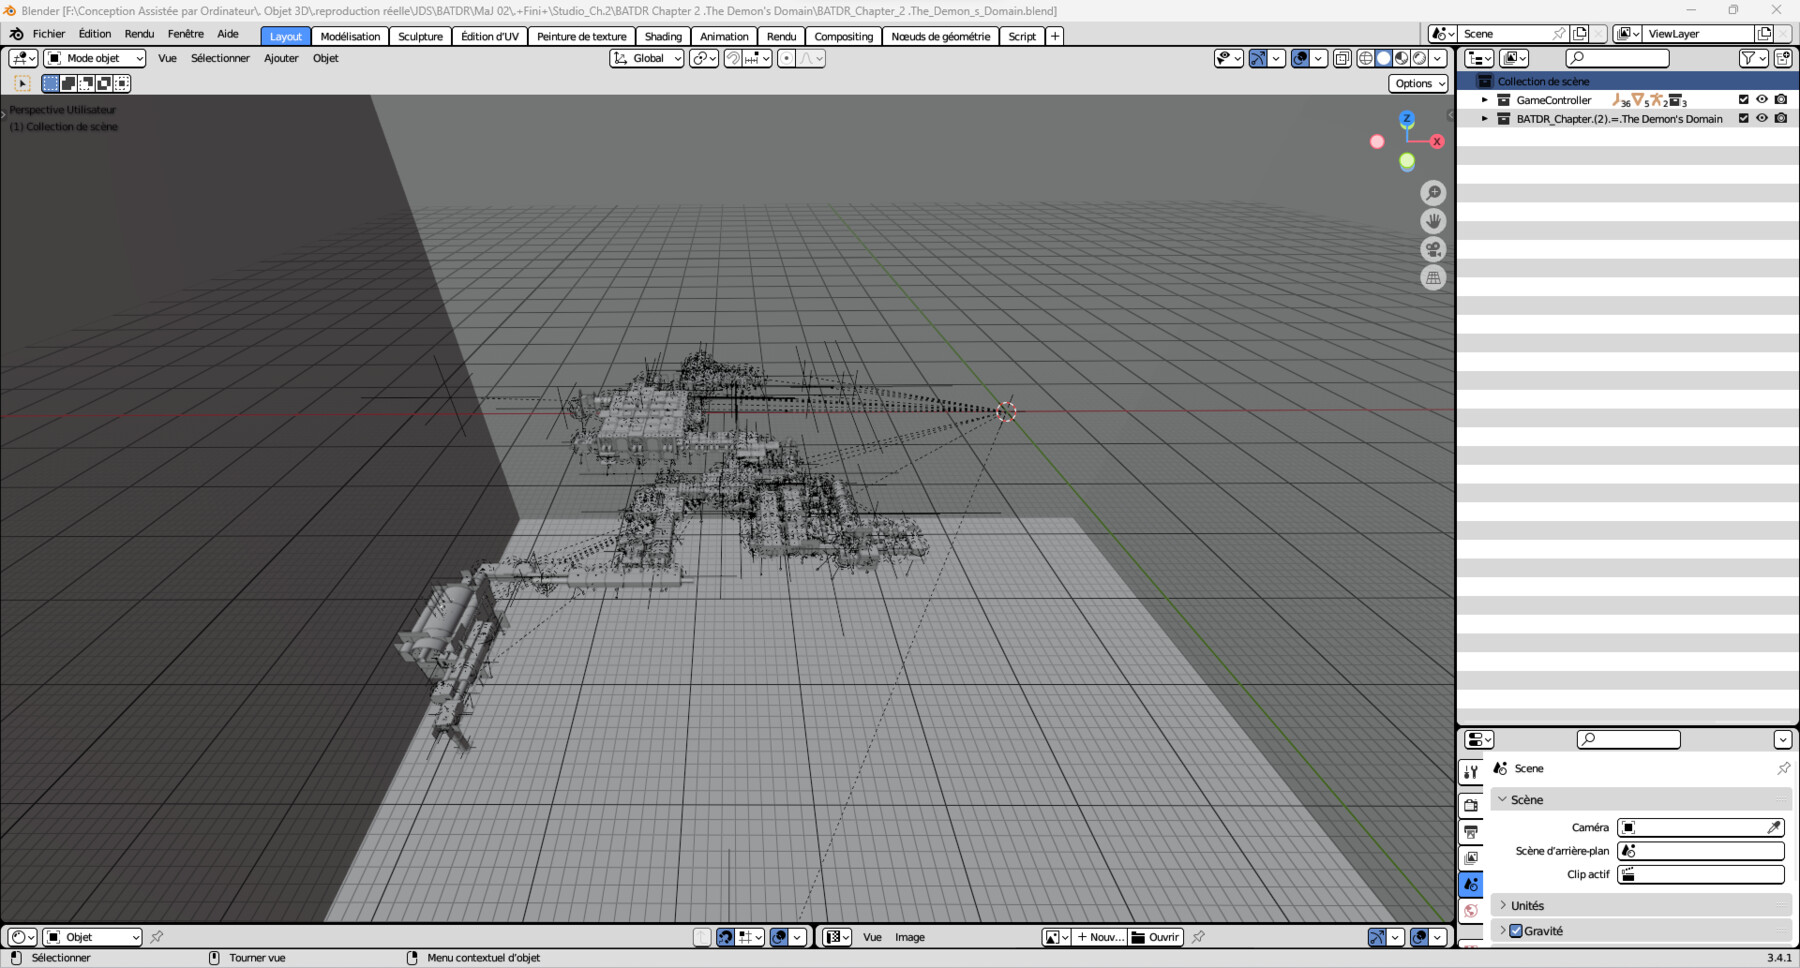
Task: Open the Global transform orientation dropdown
Action: (646, 59)
